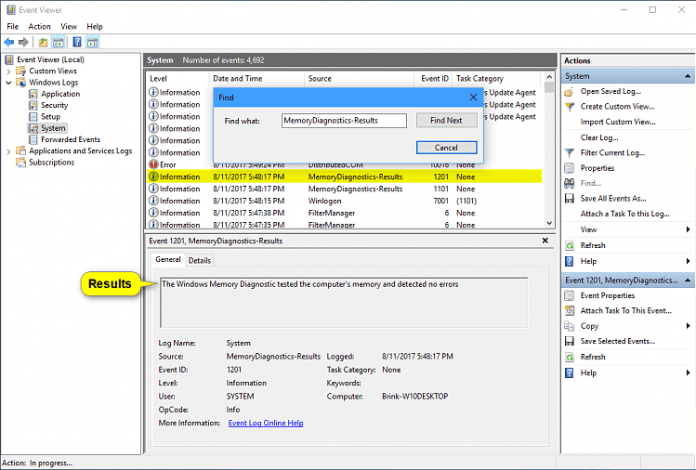This screenshot has width=696, height=470.
Task: Sort by the Source column header
Action: pos(359,79)
